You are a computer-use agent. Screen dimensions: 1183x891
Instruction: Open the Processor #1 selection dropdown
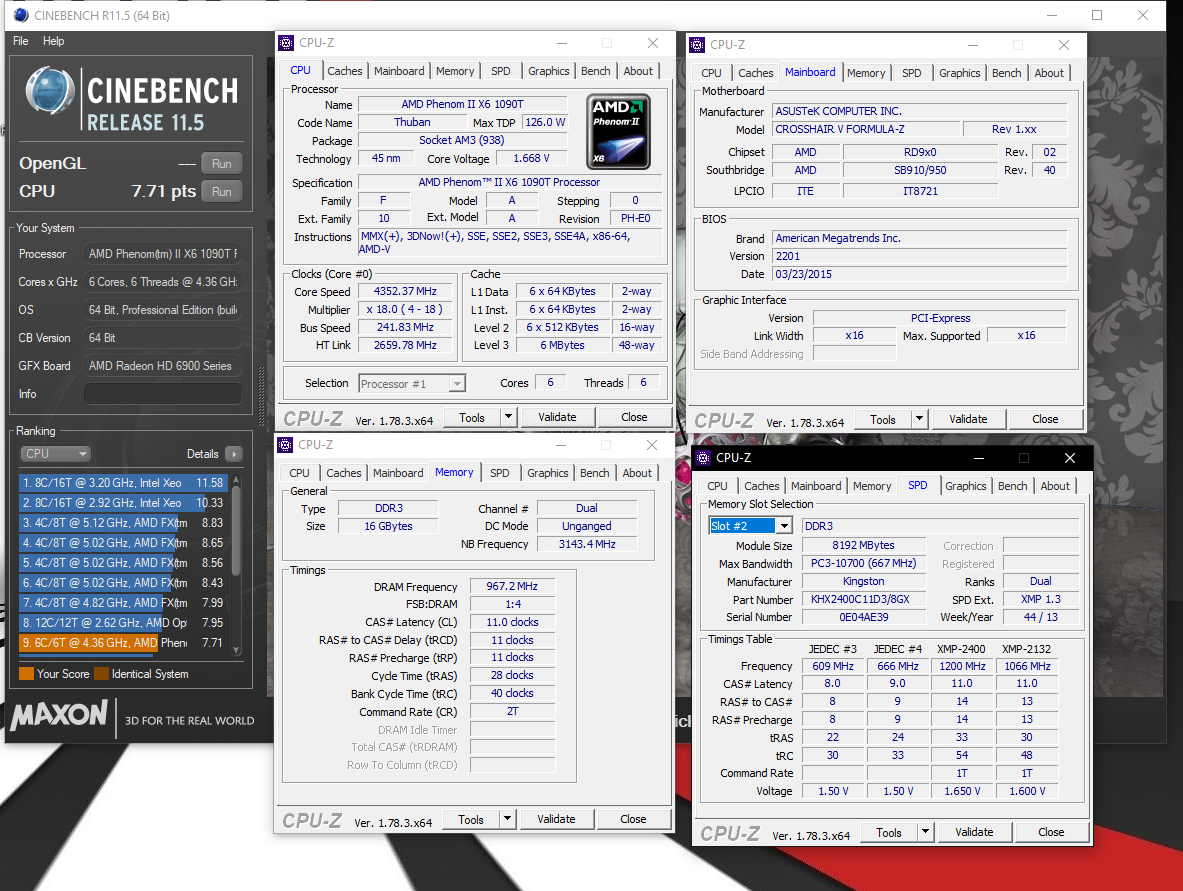coord(412,384)
